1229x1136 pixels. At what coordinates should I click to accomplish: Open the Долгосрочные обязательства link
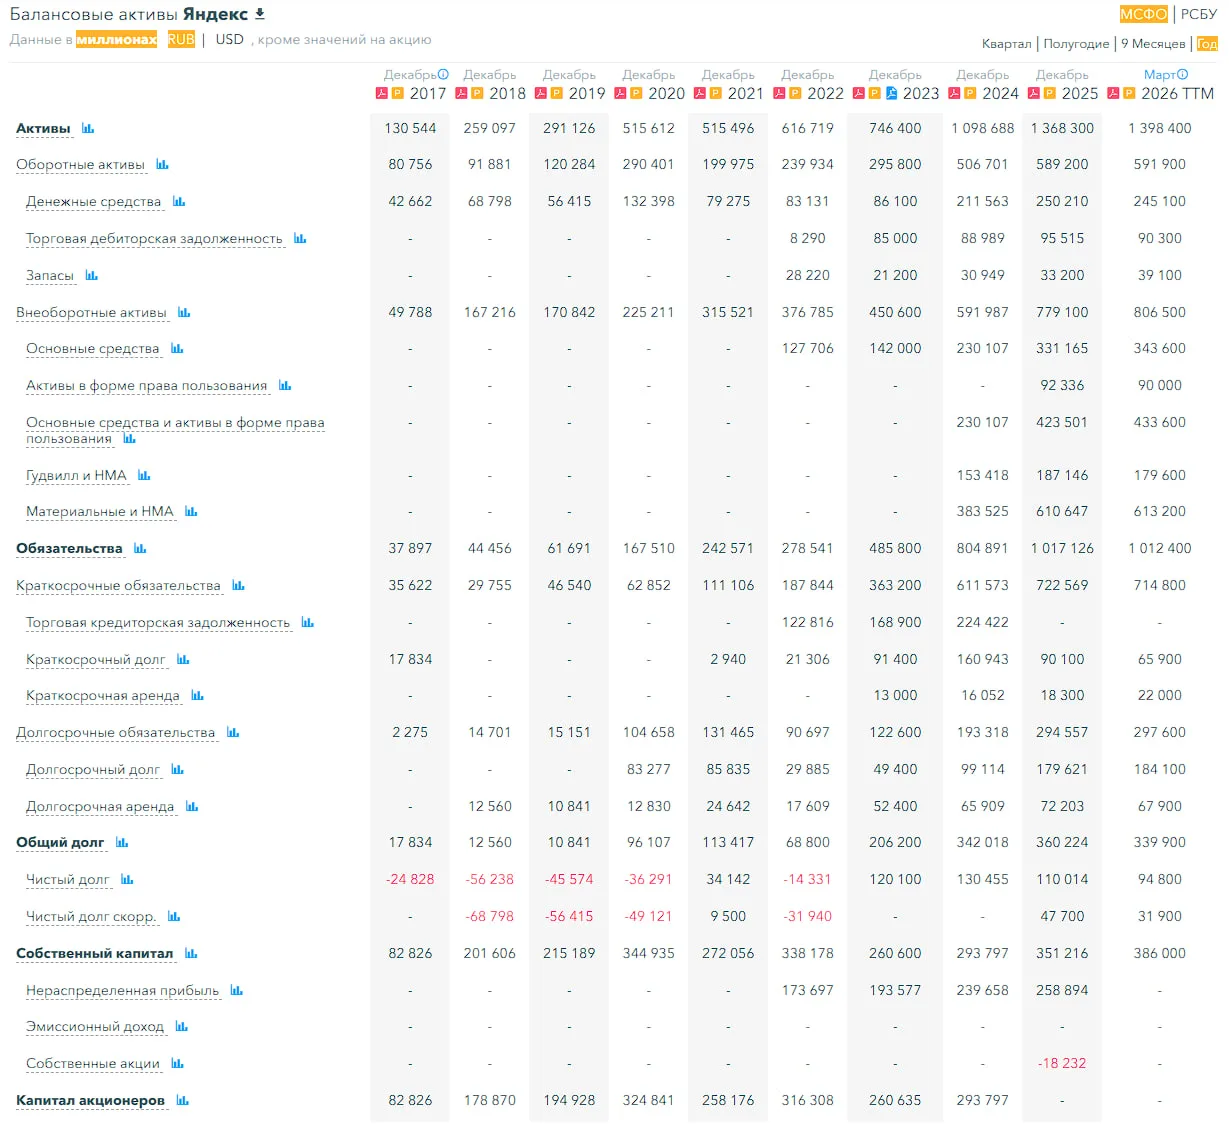[115, 733]
